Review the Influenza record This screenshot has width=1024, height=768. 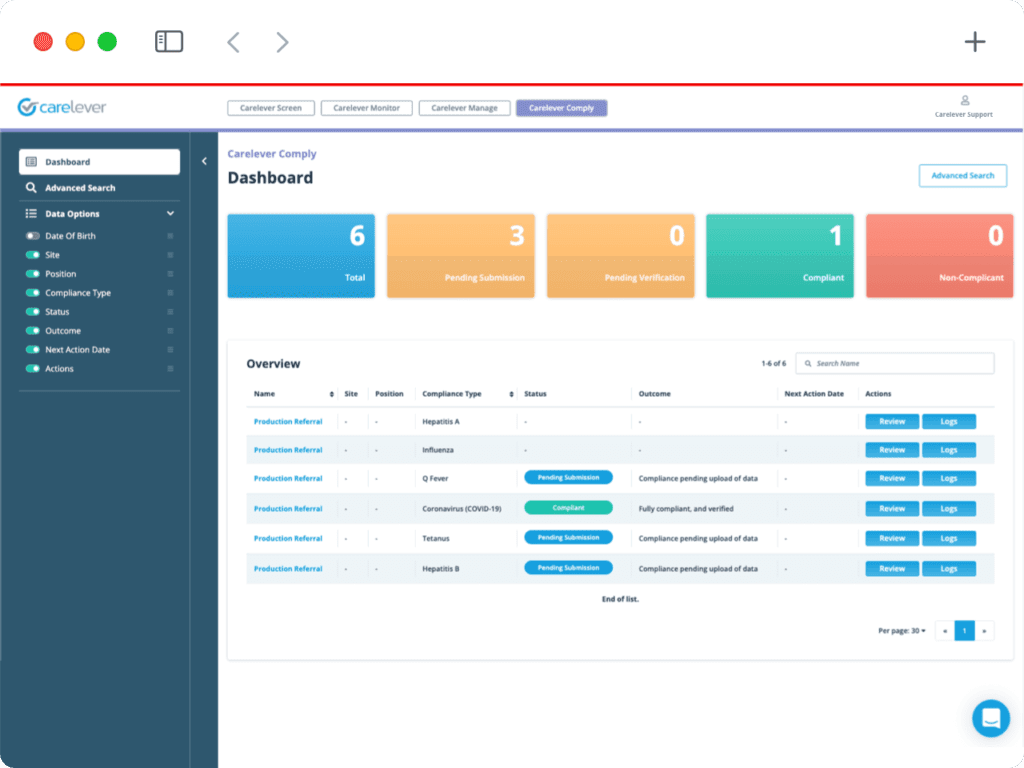pyautogui.click(x=891, y=450)
